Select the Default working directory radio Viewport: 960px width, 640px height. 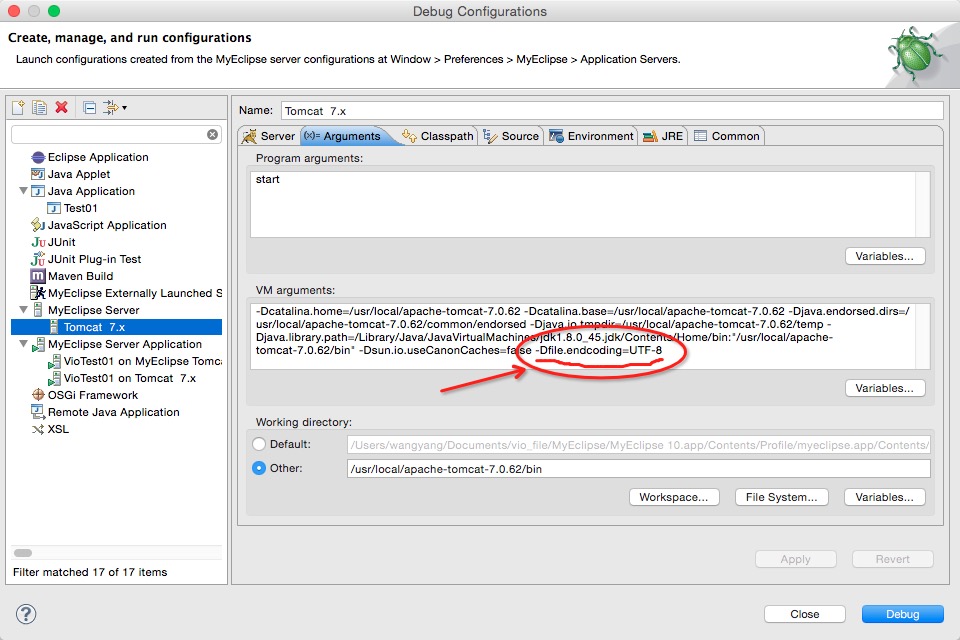tap(259, 444)
